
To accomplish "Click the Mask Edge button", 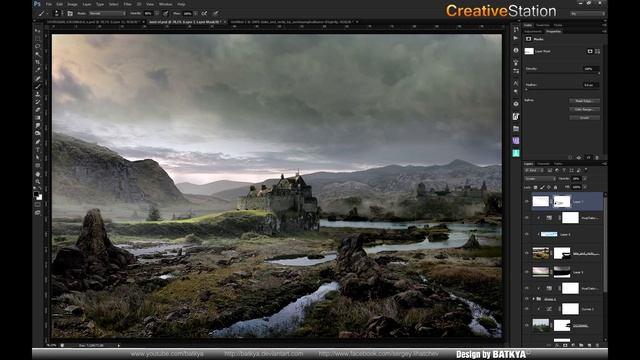I will coord(584,101).
